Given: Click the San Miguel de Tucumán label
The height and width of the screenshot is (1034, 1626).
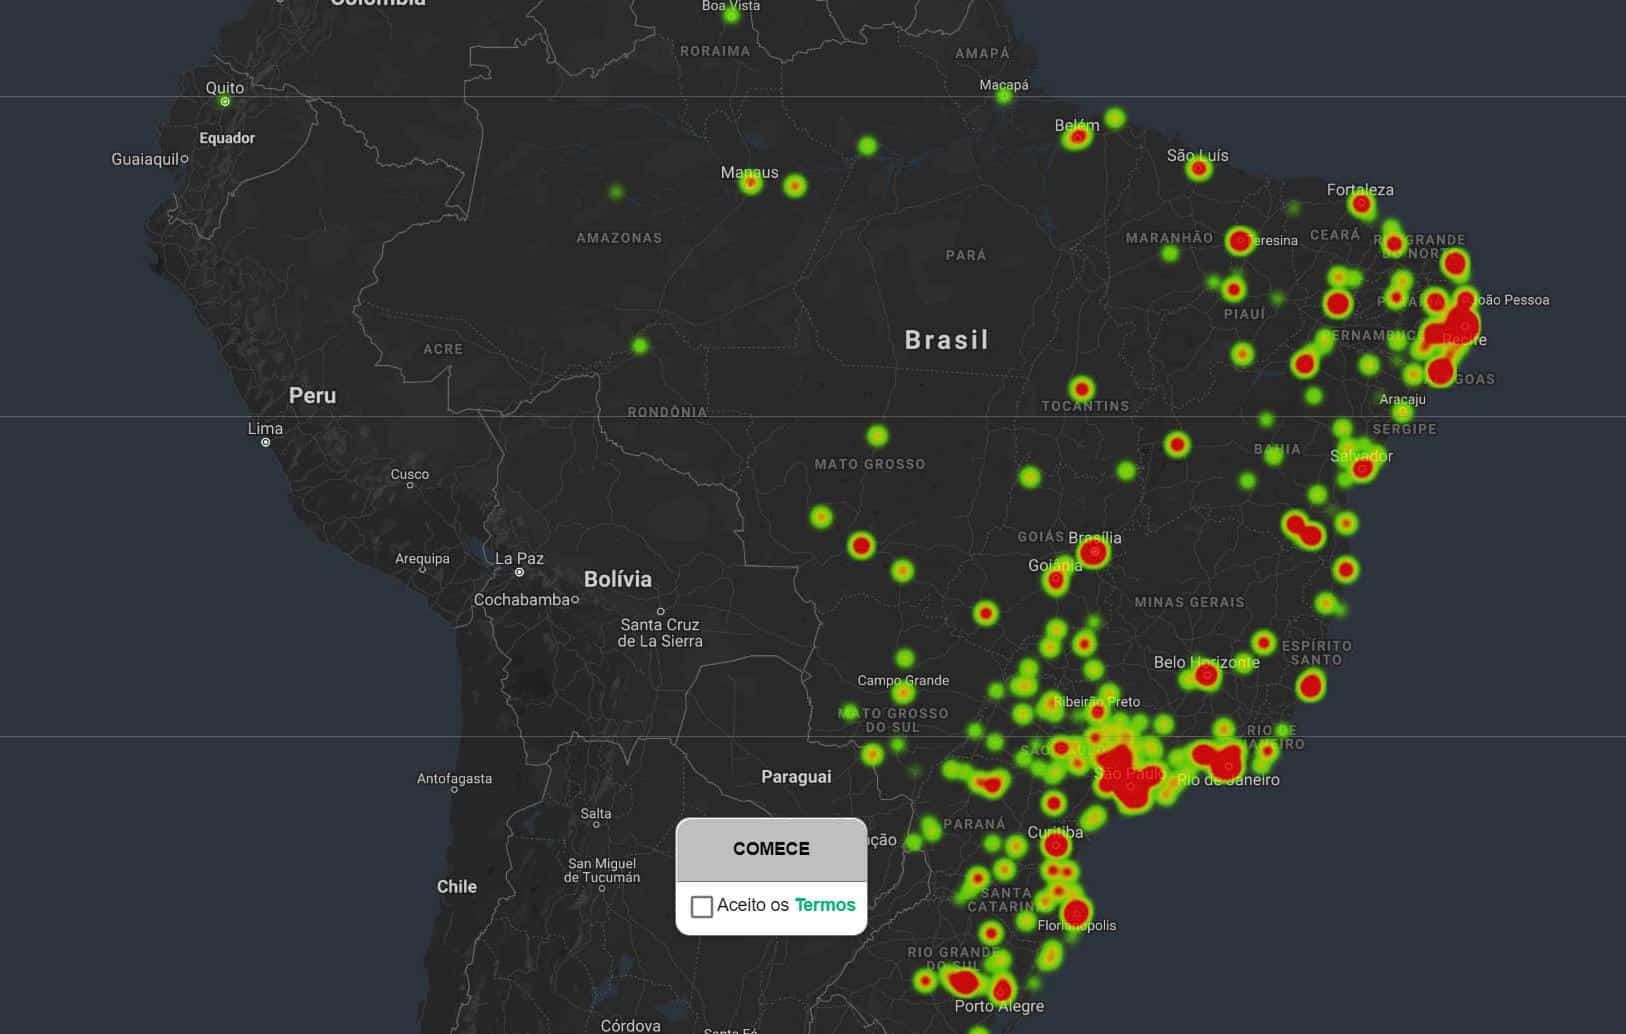Looking at the screenshot, I should click(x=602, y=870).
